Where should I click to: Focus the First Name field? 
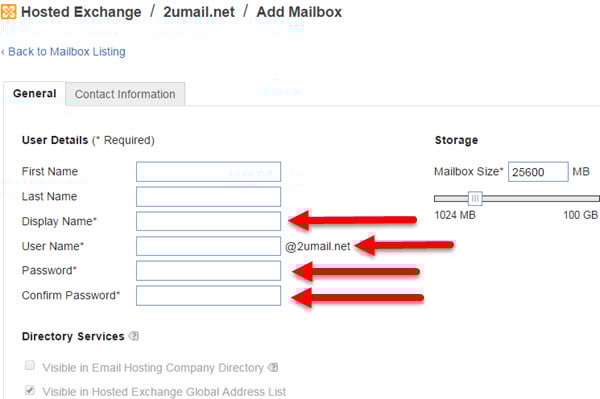pyautogui.click(x=208, y=172)
